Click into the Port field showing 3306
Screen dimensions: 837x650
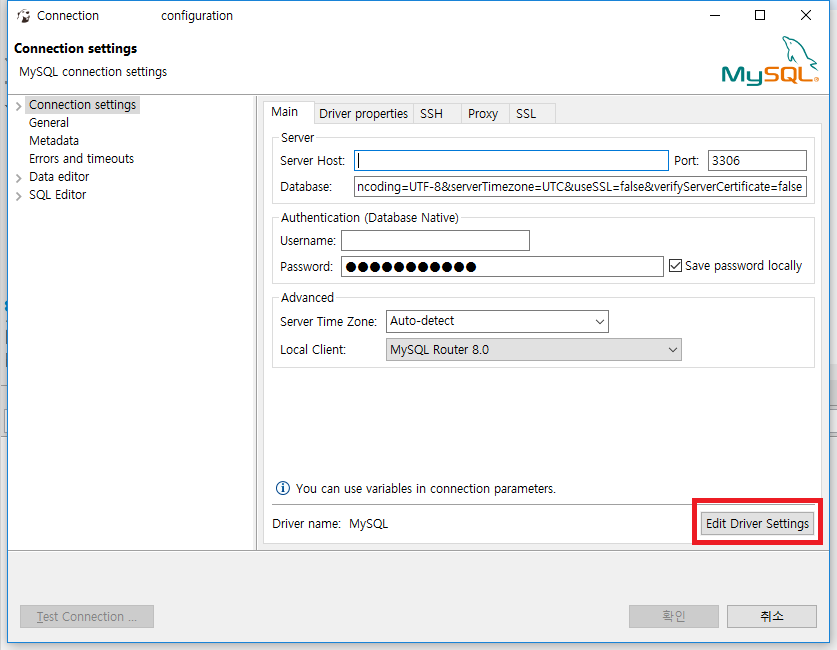(757, 161)
